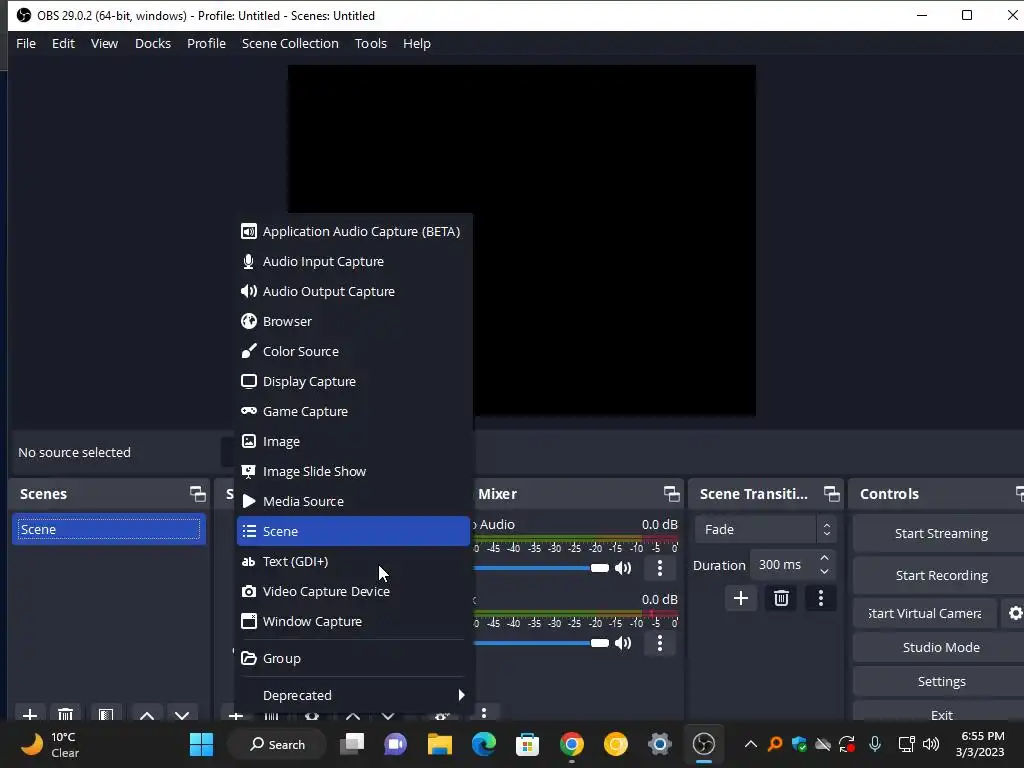Open taskbar Search box

(278, 744)
